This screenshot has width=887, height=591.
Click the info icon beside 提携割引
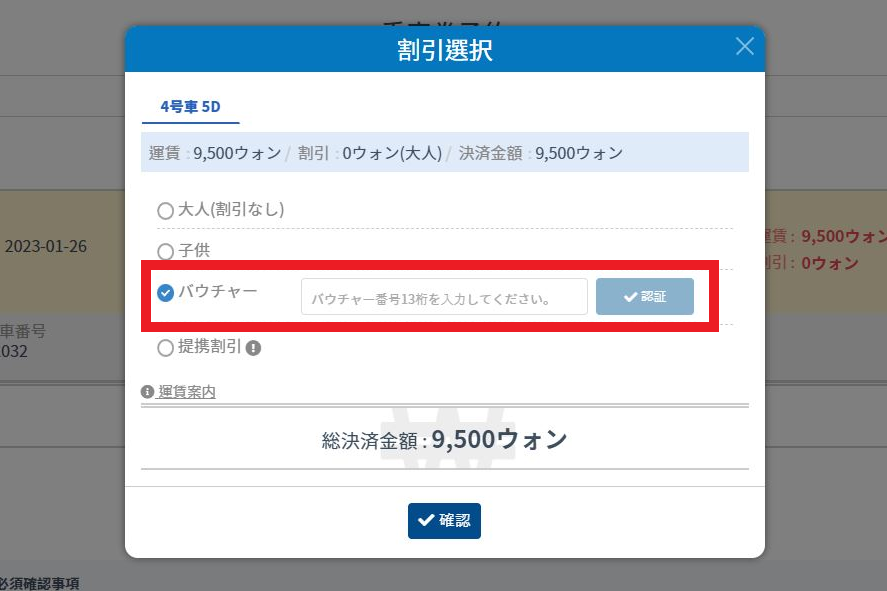253,348
